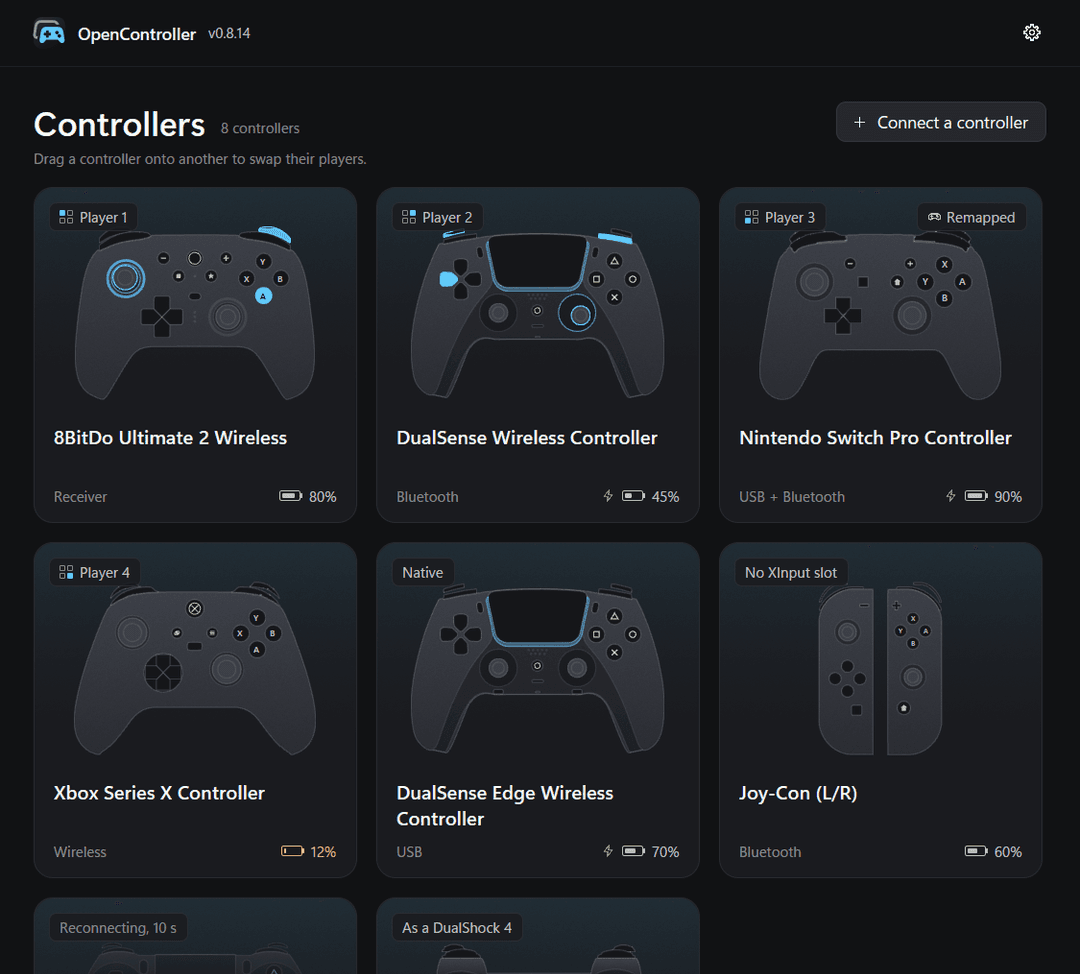The width and height of the screenshot is (1080, 974).
Task: Click the Receiver connection label
Action: click(x=81, y=497)
